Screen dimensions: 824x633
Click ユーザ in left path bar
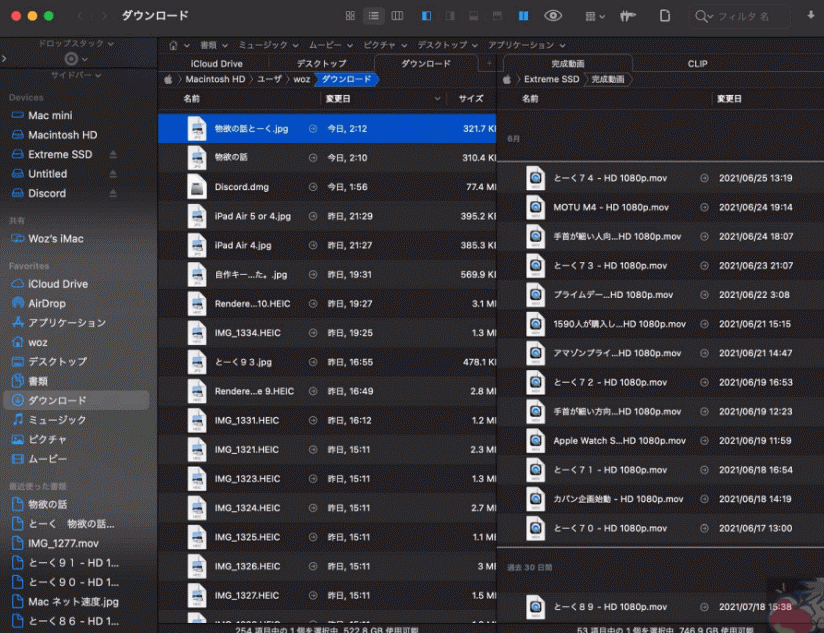click(x=269, y=79)
